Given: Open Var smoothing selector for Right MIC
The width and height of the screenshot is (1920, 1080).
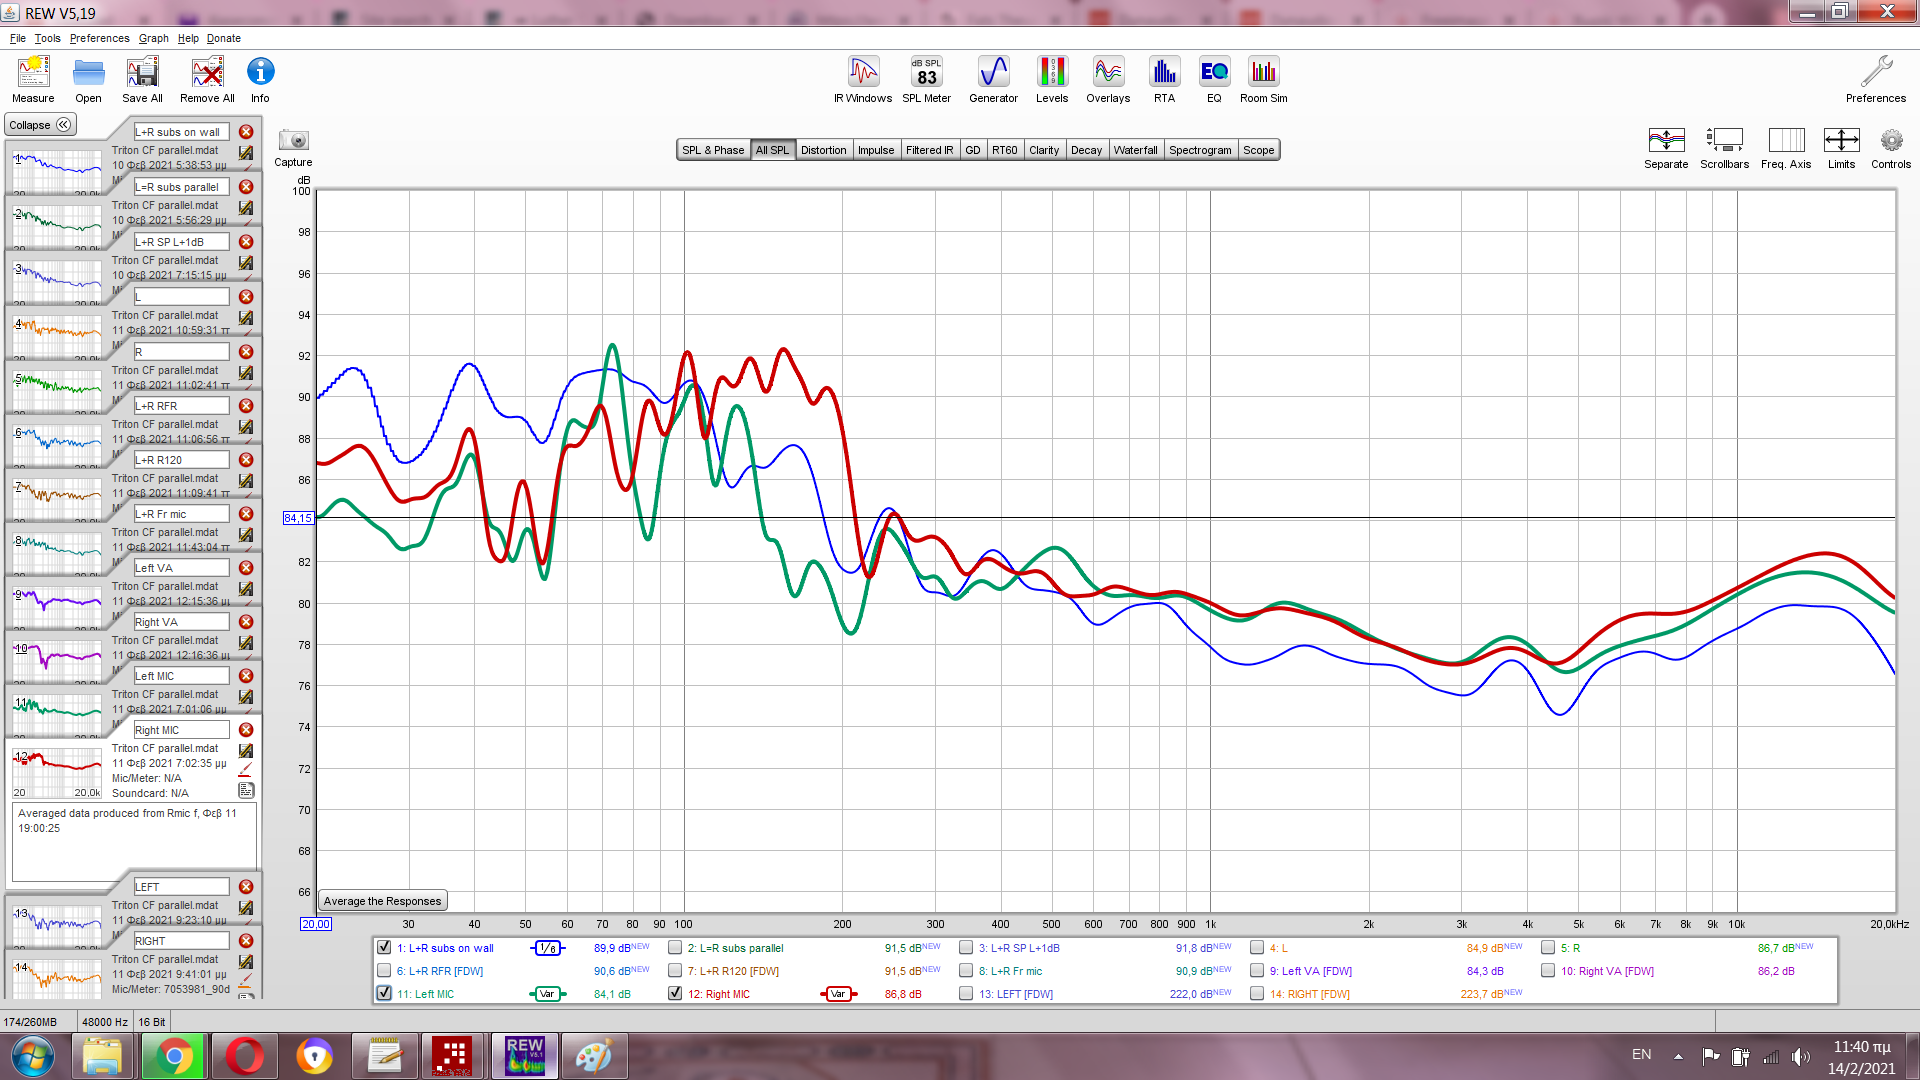Looking at the screenshot, I should coord(838,994).
